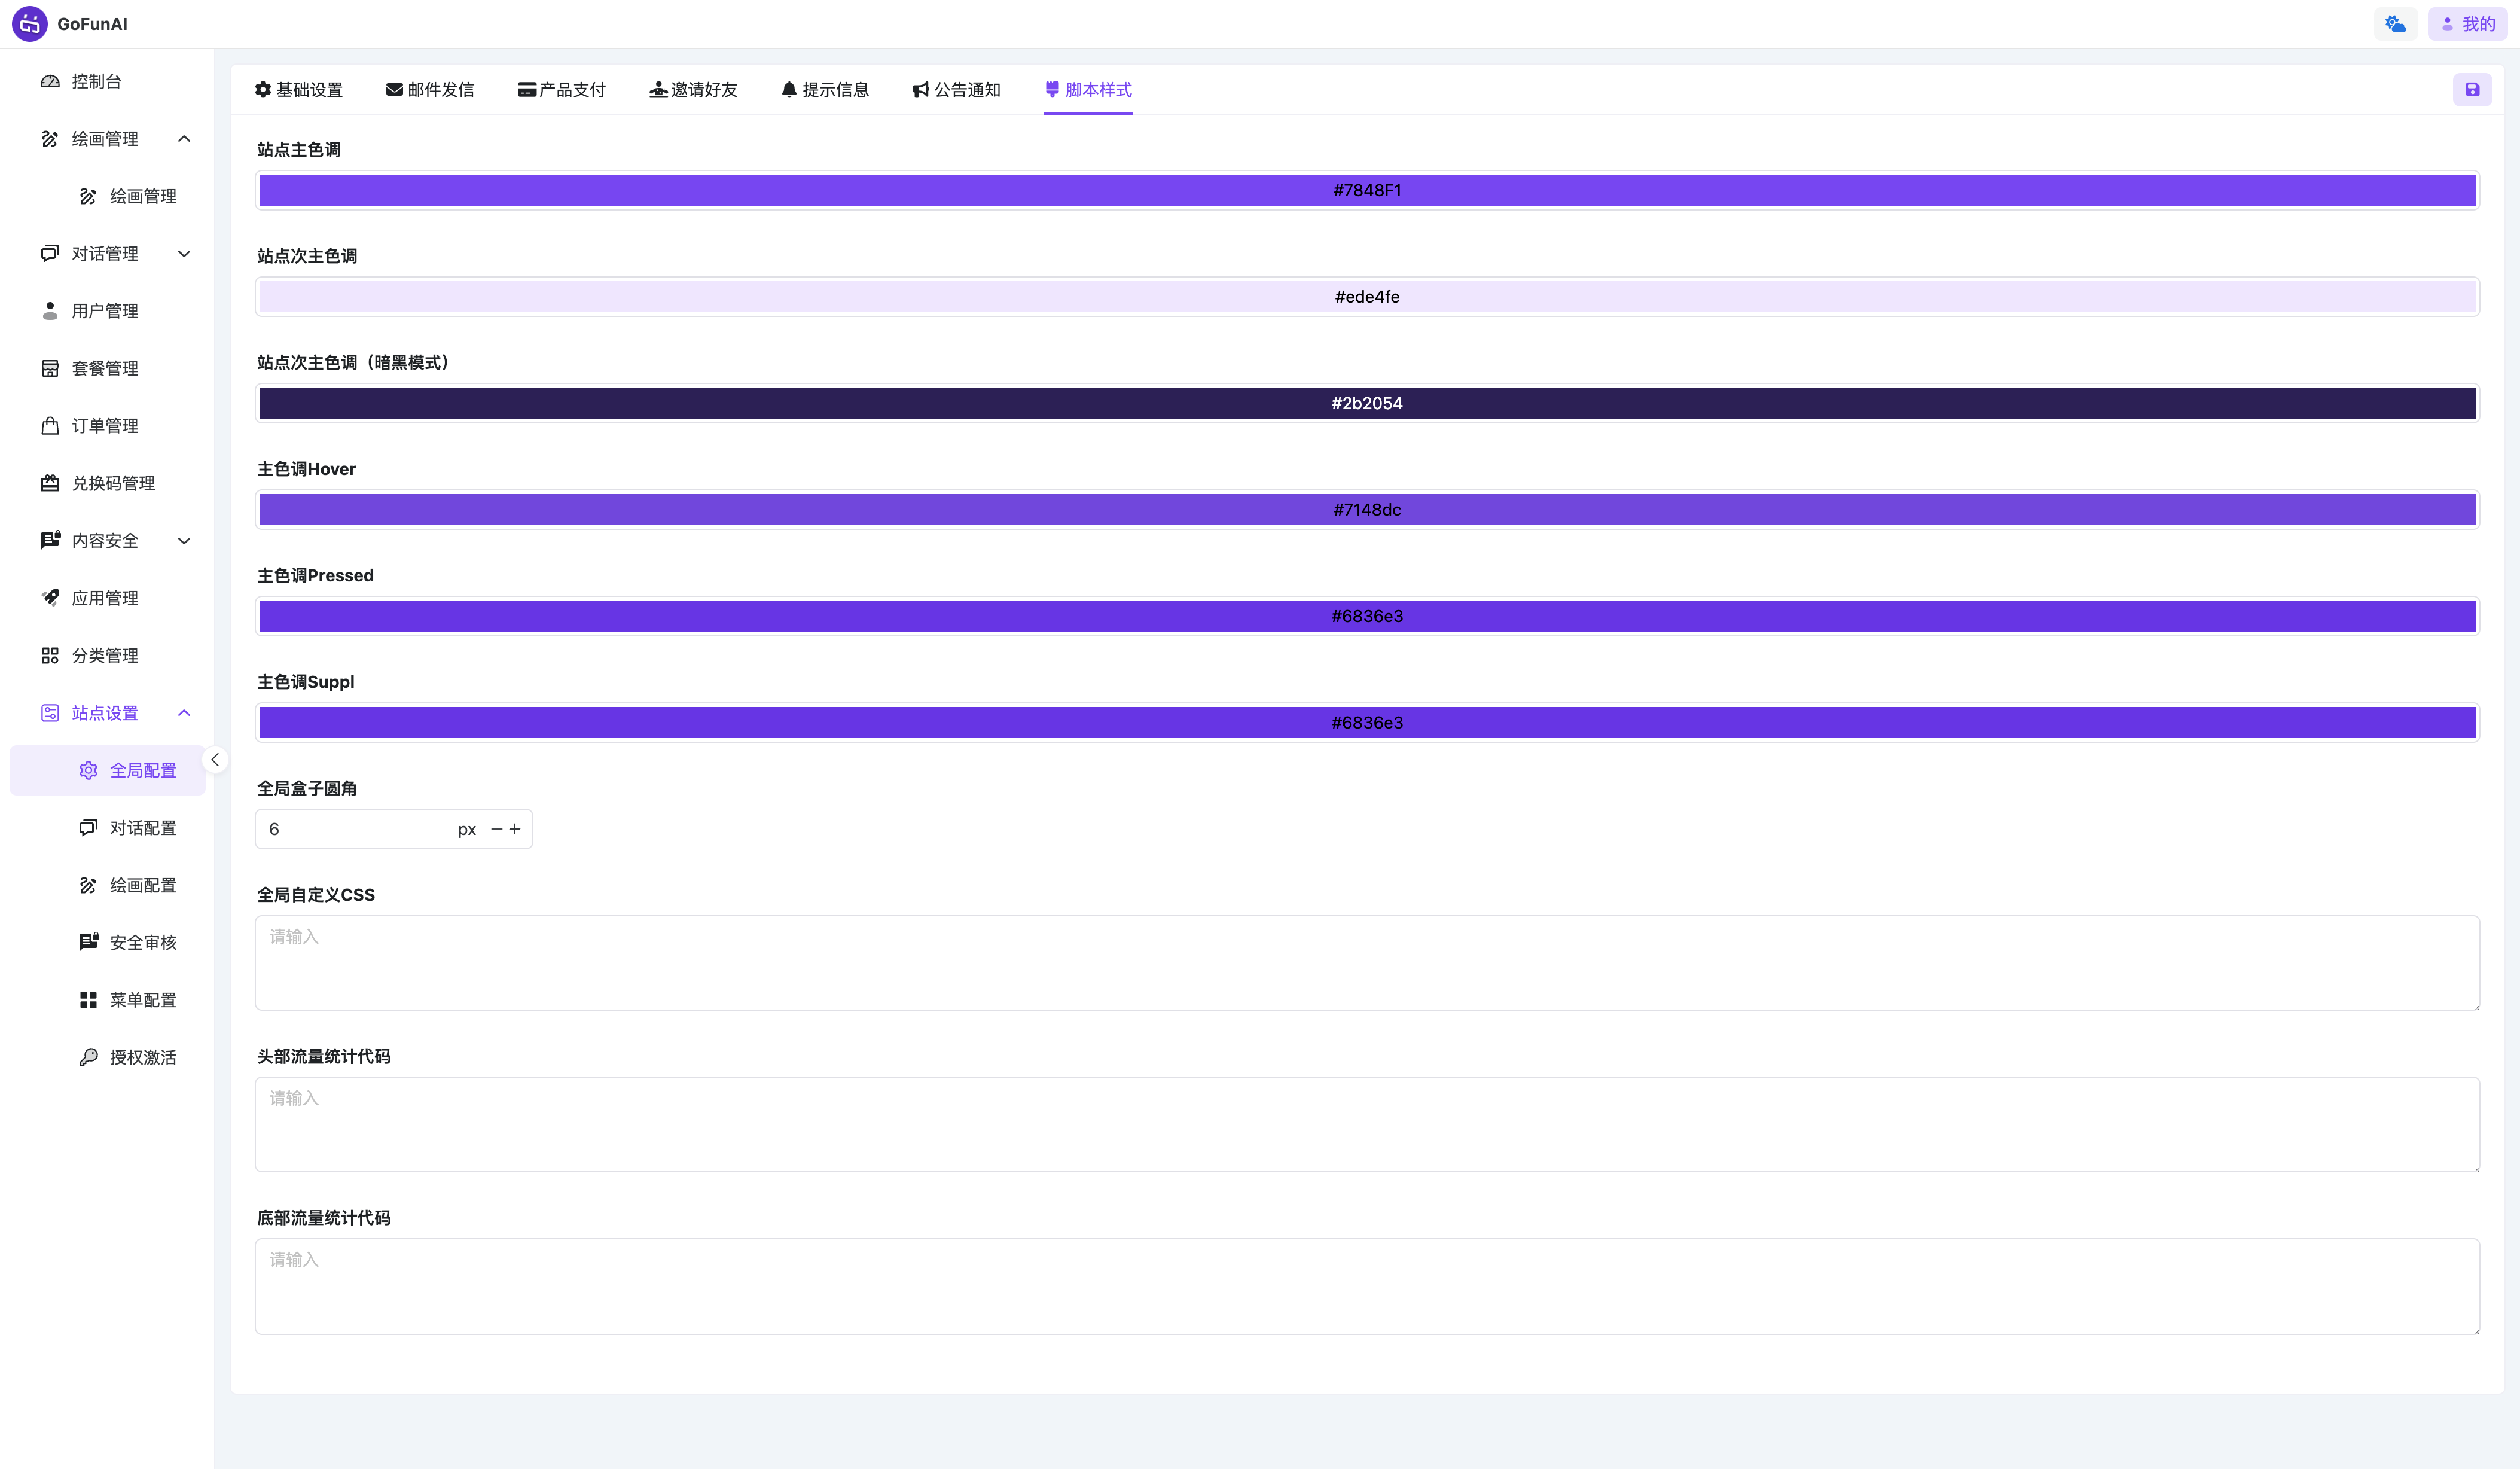Click the 全局自定义CSS text area
This screenshot has height=1469, width=2520.
click(x=1366, y=962)
